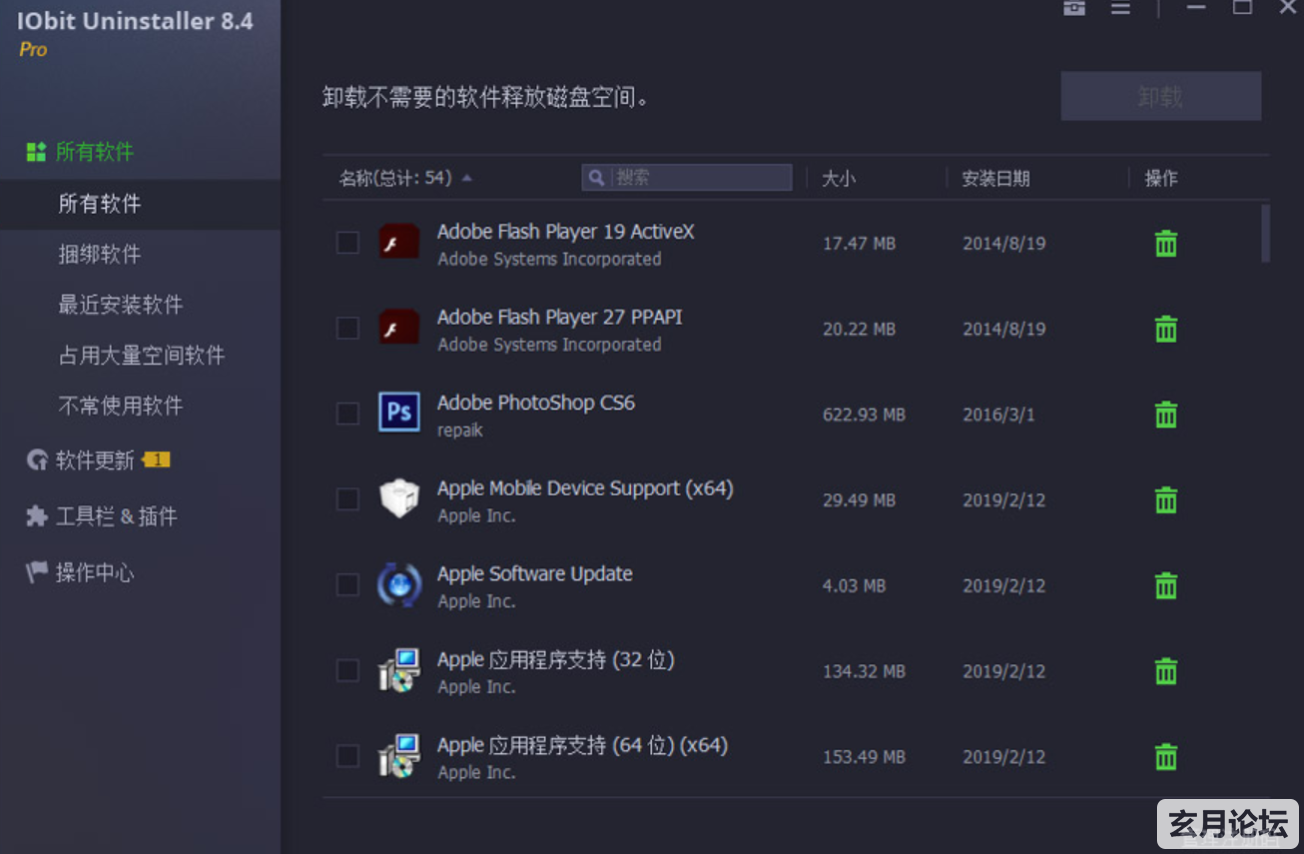Click the 622.93 MB size value
Viewport: 1304px width, 854px height.
tap(864, 414)
